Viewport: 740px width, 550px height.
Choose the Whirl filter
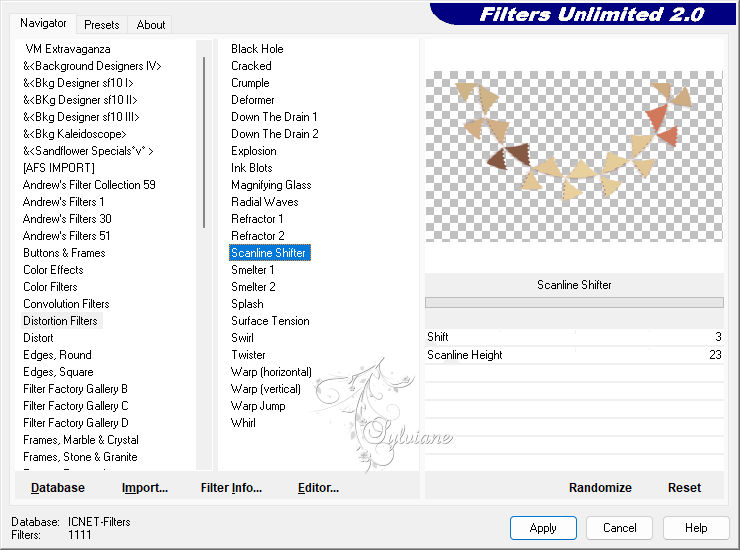pos(243,423)
